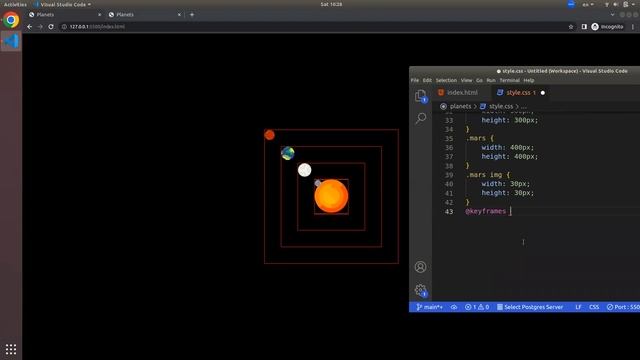Place cursor on @keyframes line 43

(486, 211)
